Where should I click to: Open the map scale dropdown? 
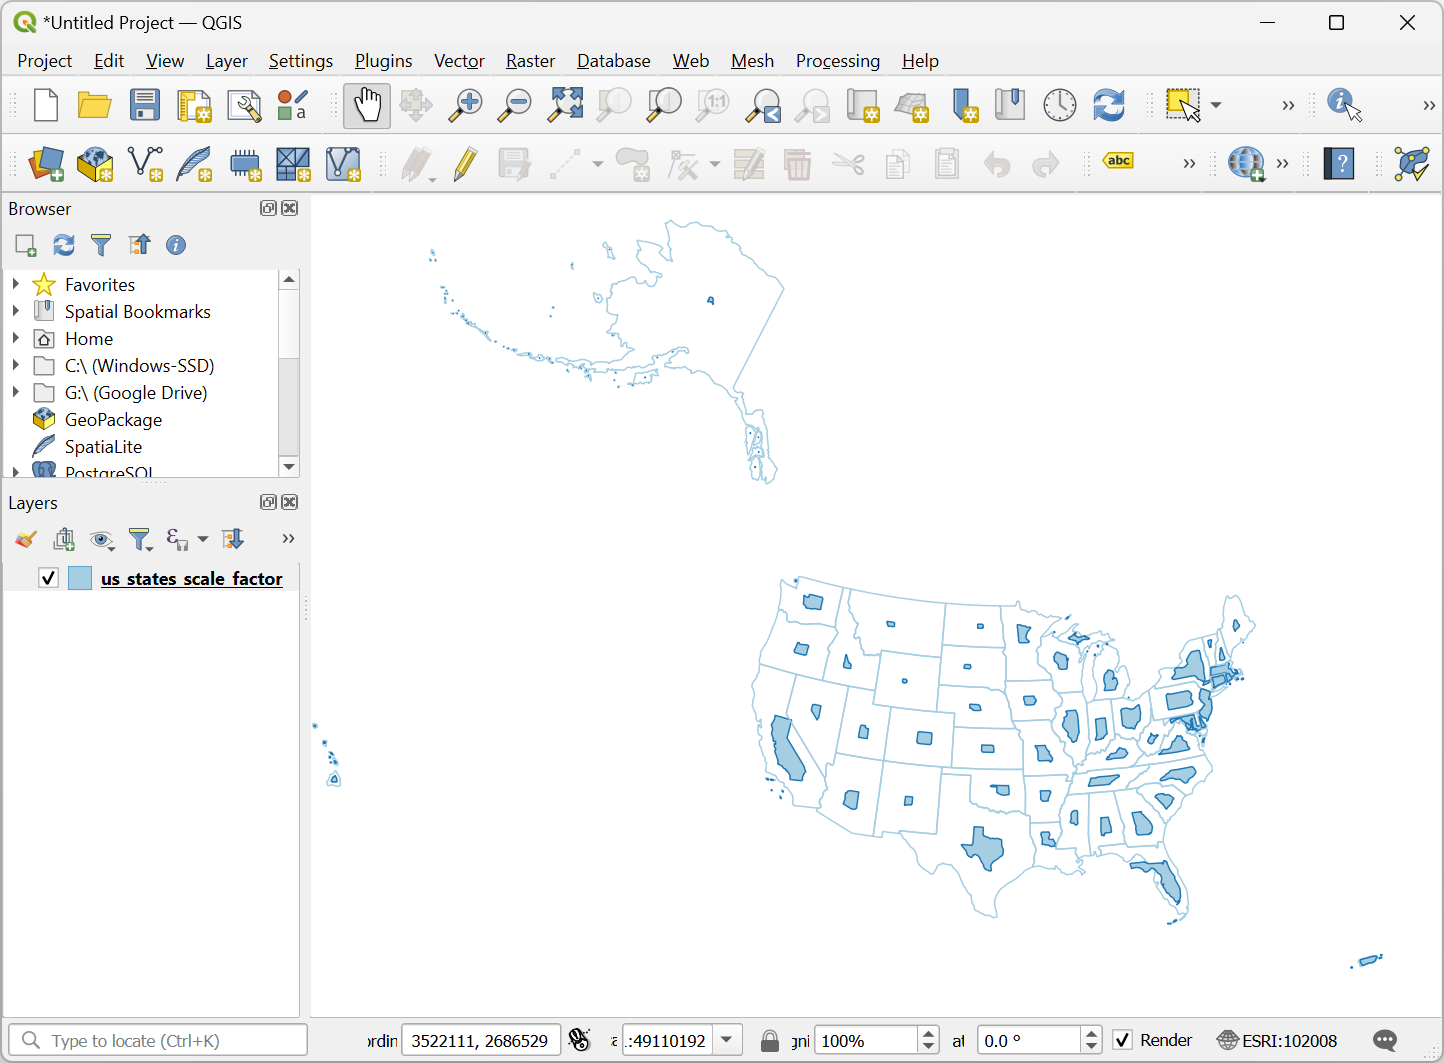tap(727, 1040)
